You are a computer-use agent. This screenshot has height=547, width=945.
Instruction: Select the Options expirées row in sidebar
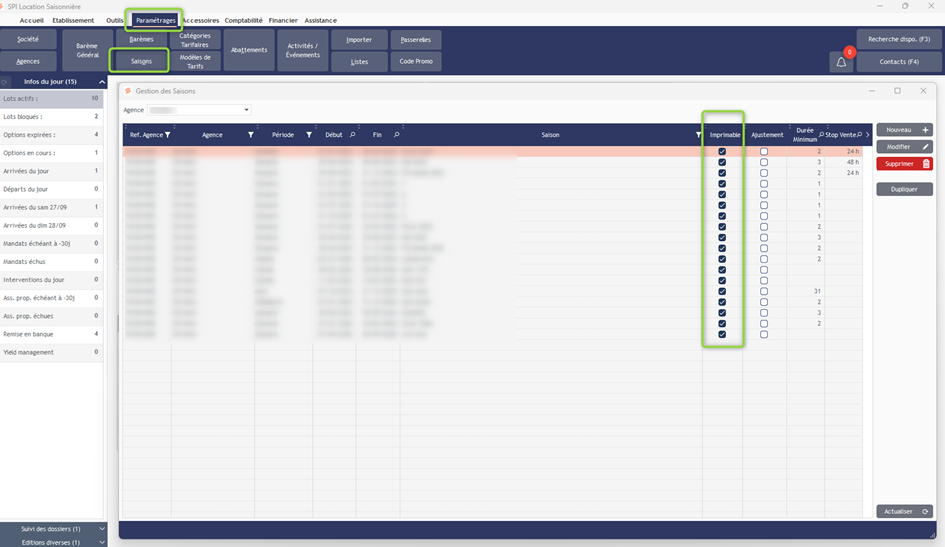[50, 134]
